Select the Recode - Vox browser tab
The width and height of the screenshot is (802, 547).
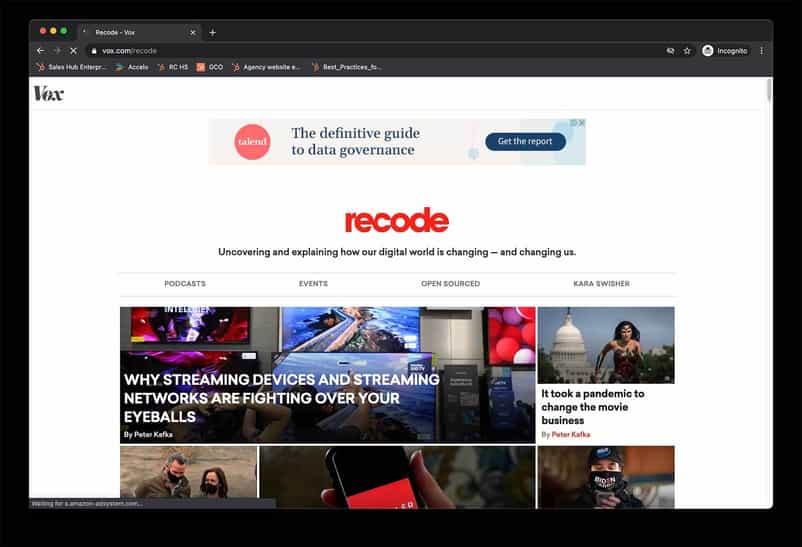pos(139,32)
